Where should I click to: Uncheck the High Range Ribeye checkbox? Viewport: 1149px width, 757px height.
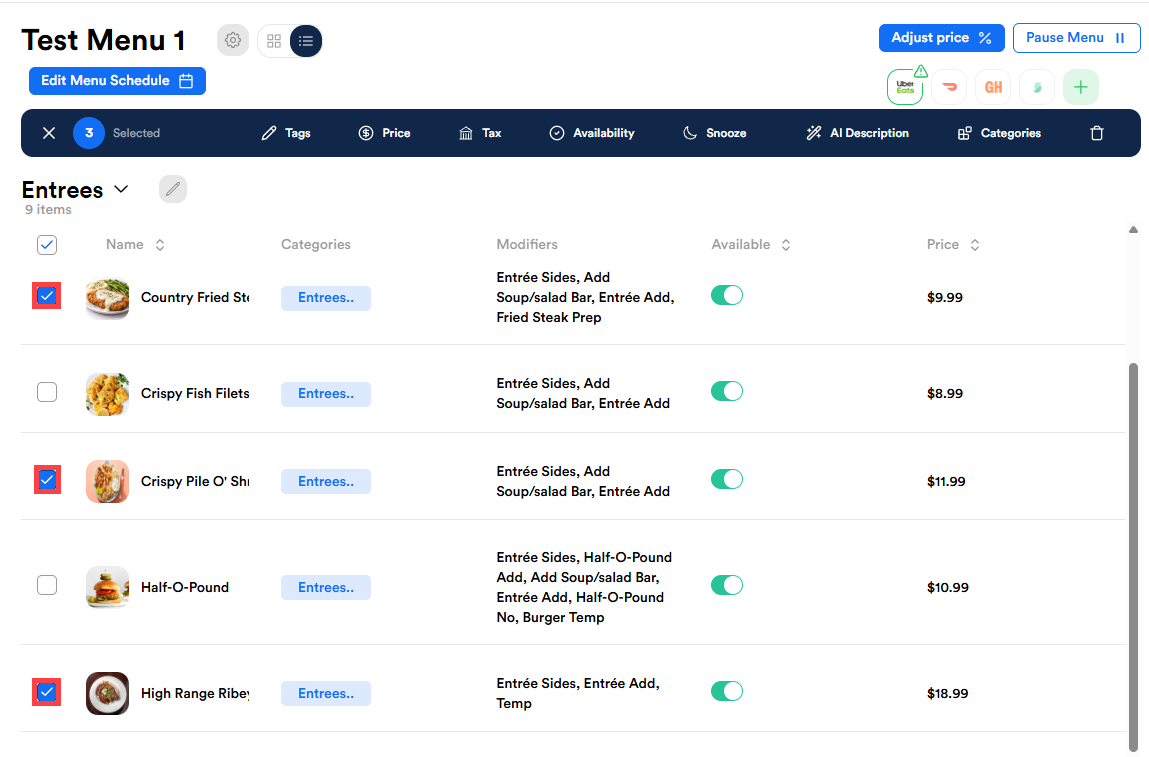tap(47, 692)
